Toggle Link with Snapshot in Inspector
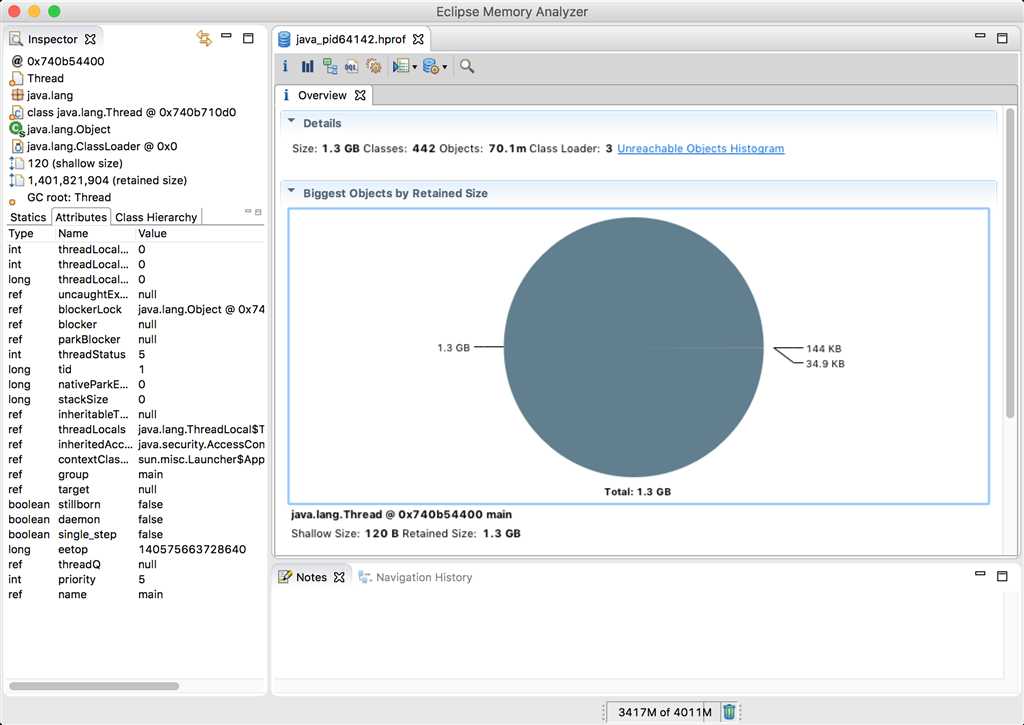 pyautogui.click(x=204, y=39)
